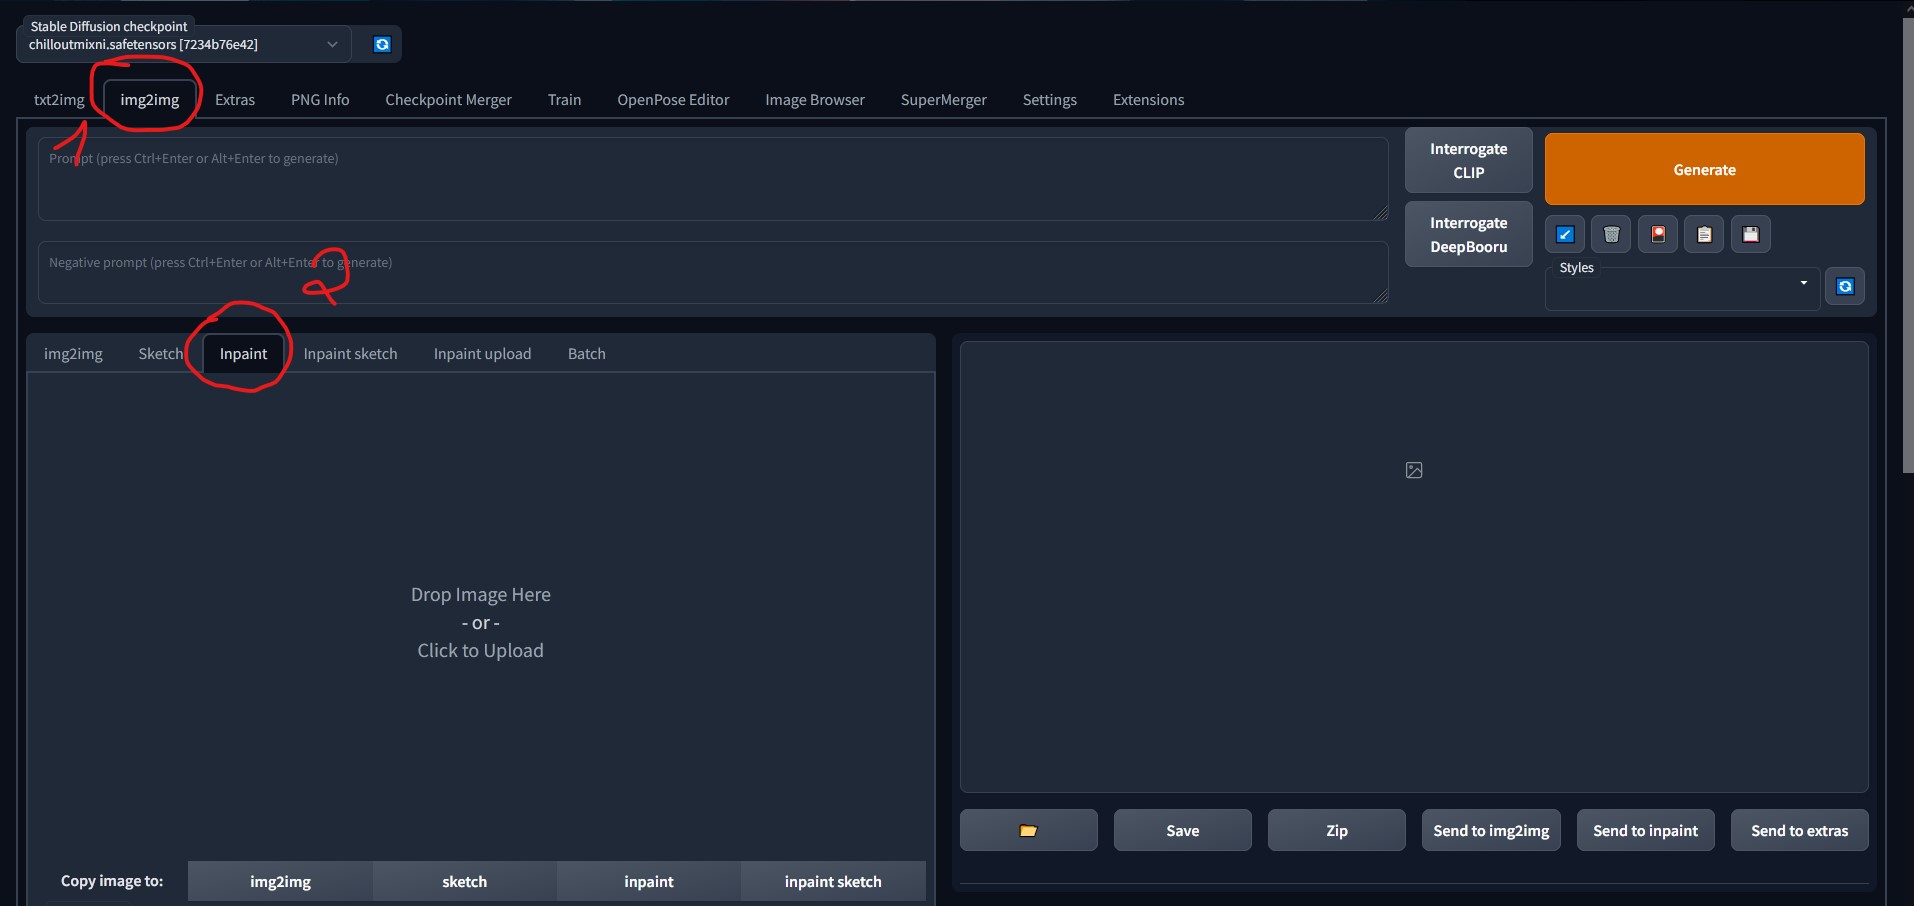
Task: Click the Send to extras button
Action: [1799, 830]
